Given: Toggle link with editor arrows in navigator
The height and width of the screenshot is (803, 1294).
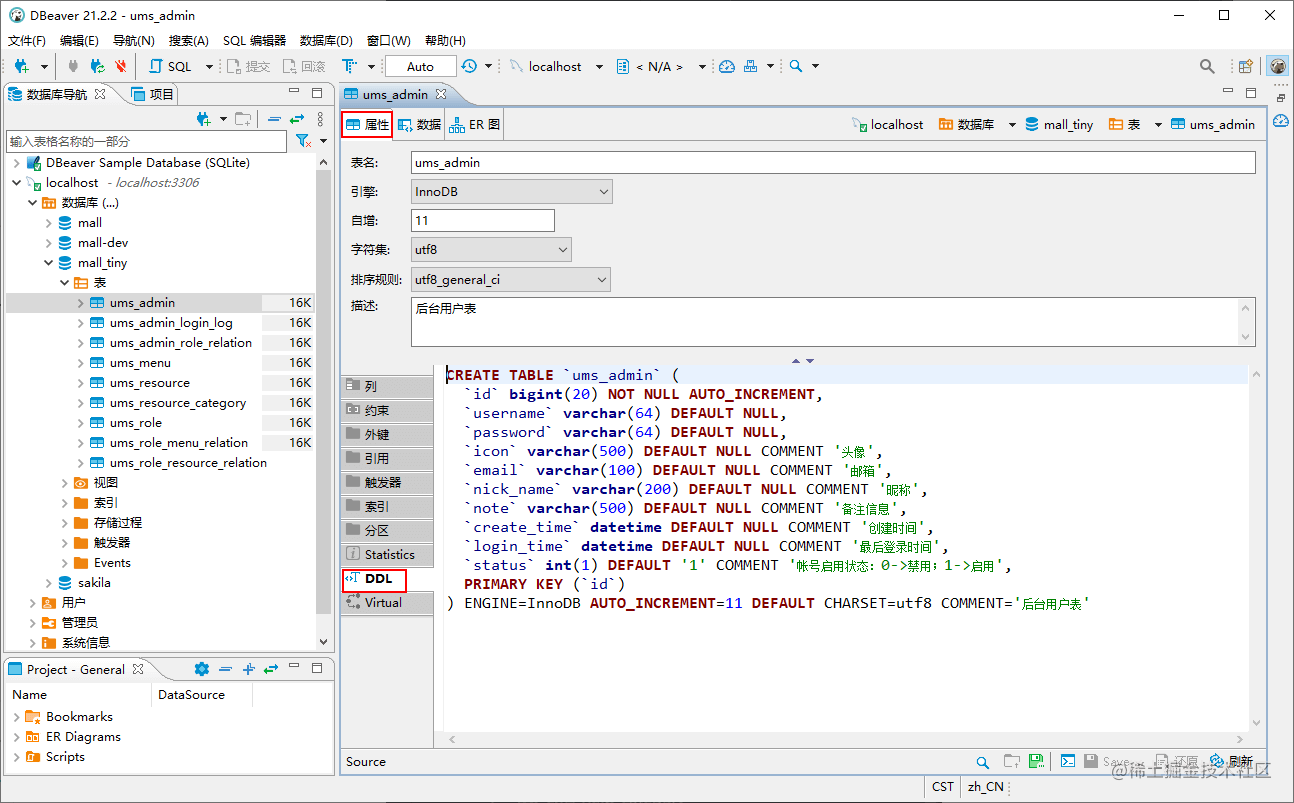Looking at the screenshot, I should pos(297,119).
